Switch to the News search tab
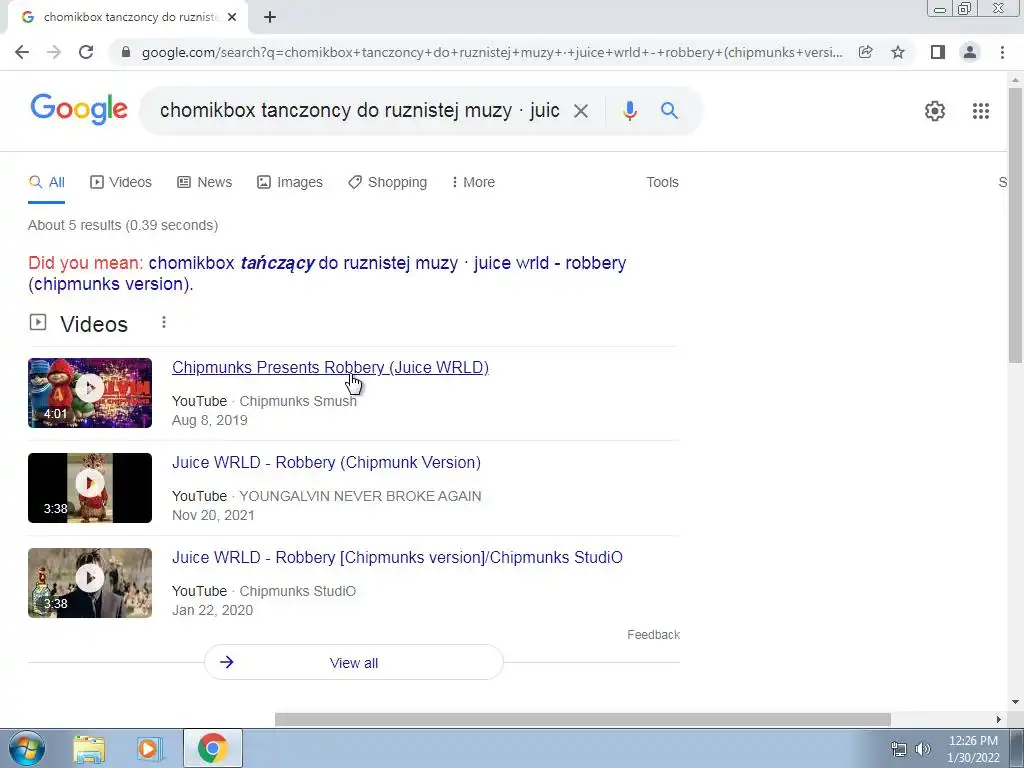Viewport: 1024px width, 768px height. 204,182
